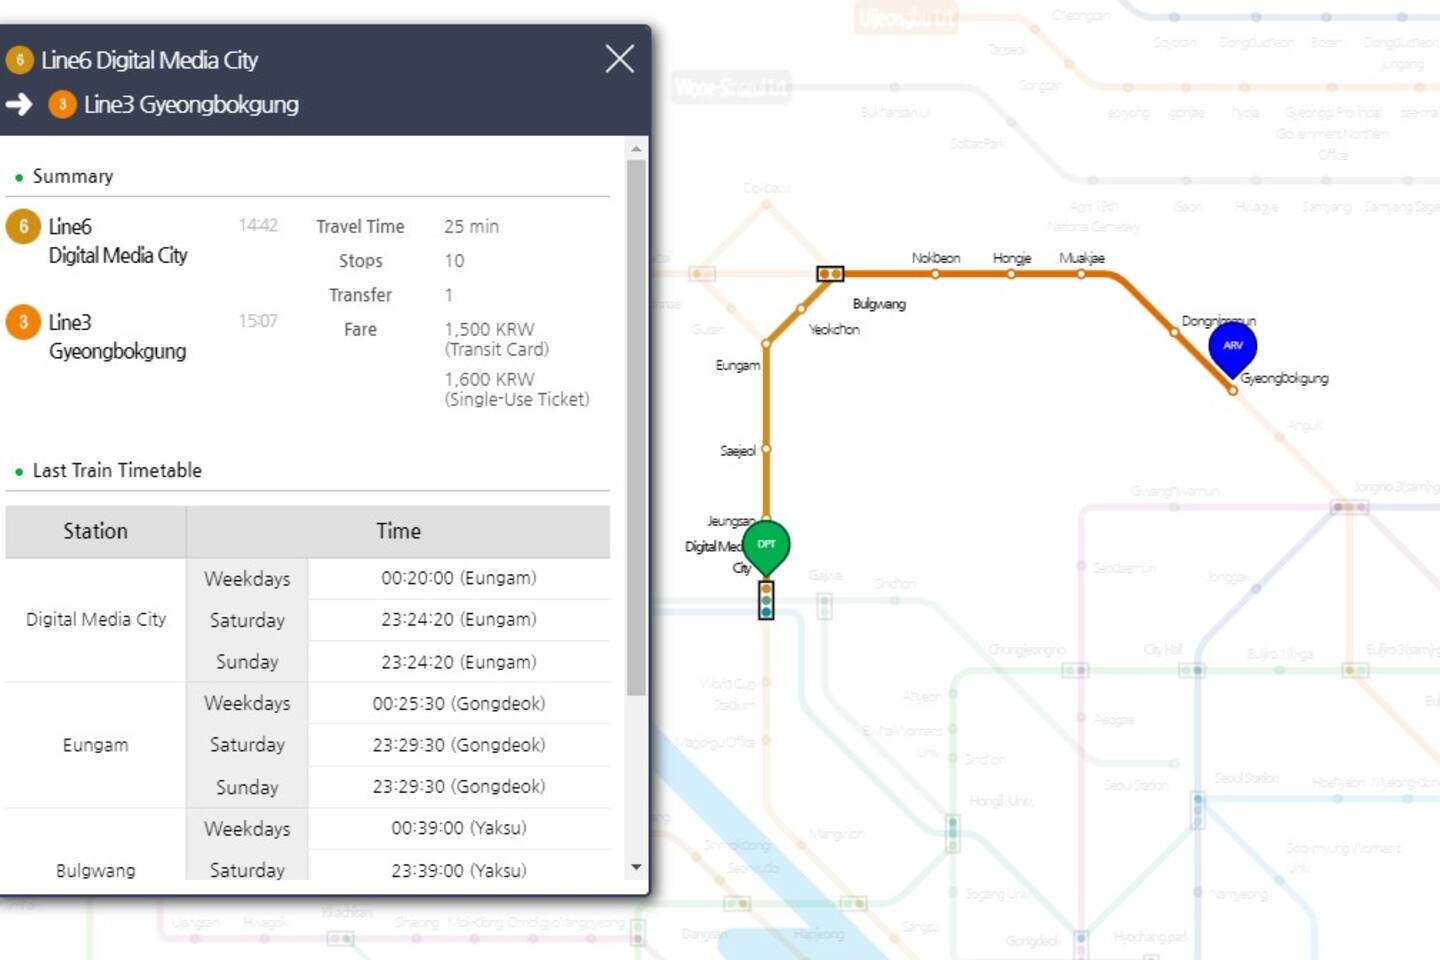Select Gyeongbokgung station label on map

click(1284, 378)
